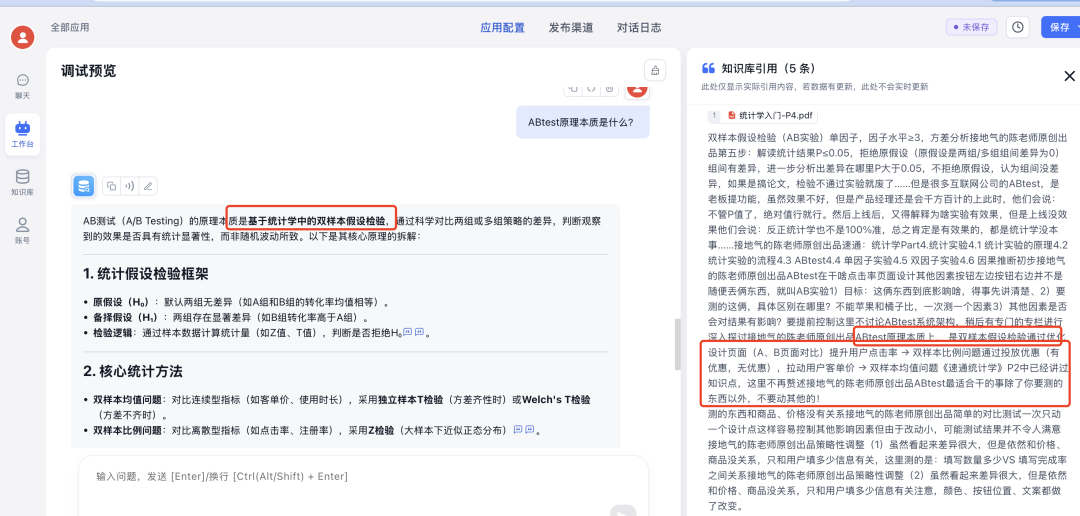This screenshot has height=516, width=1080.
Task: Click the 1. 统计假设检验框架 heading
Action: tap(145, 274)
